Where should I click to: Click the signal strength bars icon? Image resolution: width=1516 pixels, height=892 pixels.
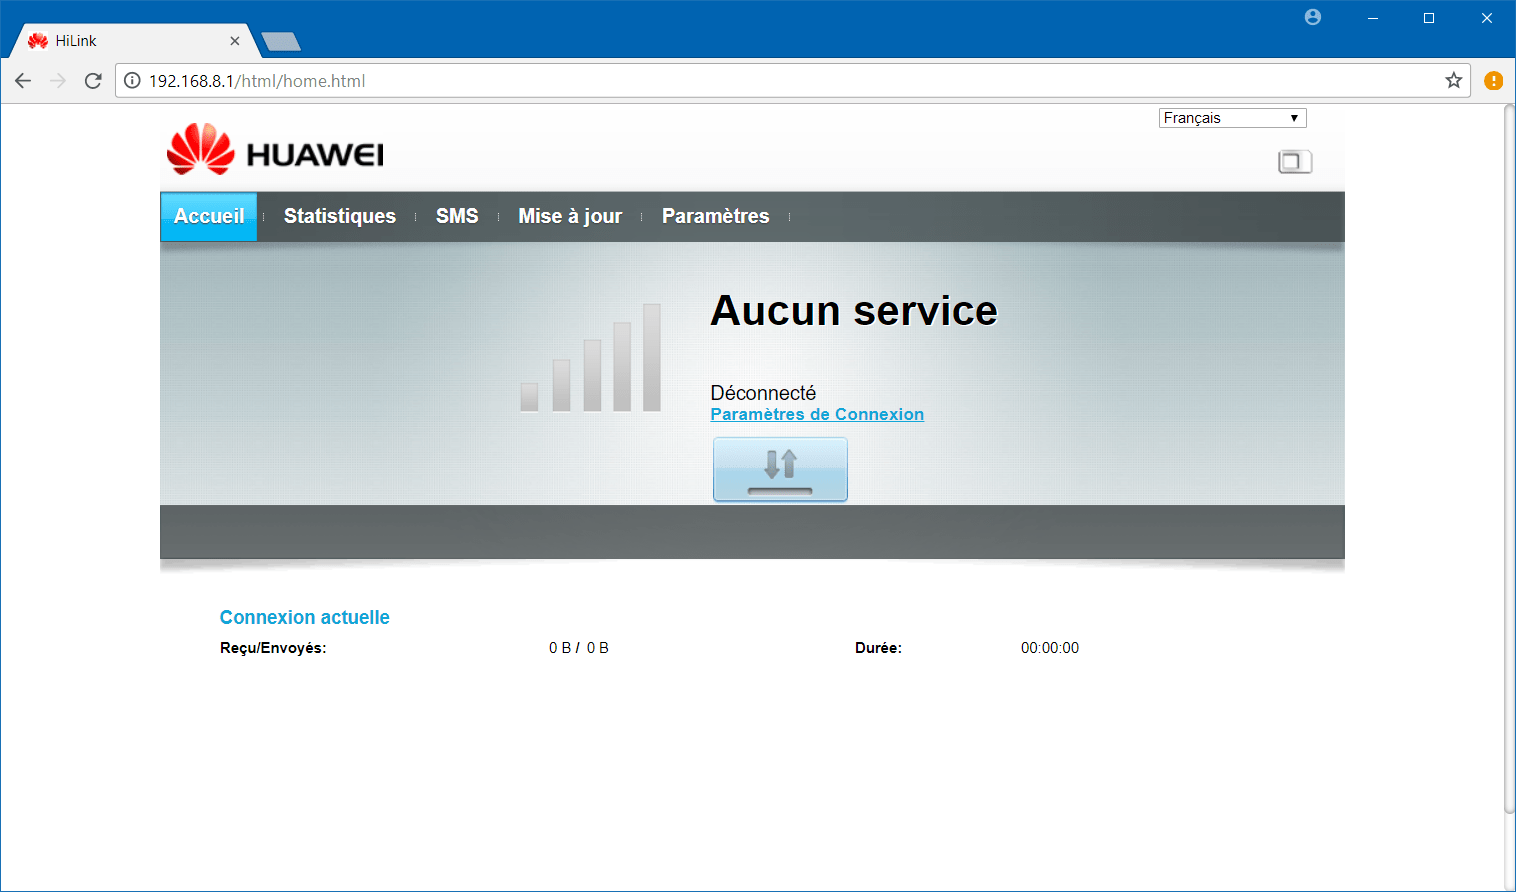591,358
